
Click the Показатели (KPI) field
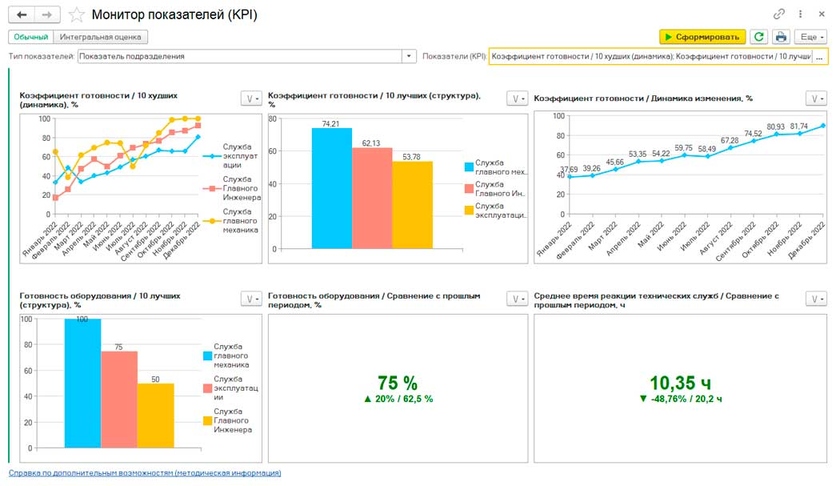pos(649,57)
